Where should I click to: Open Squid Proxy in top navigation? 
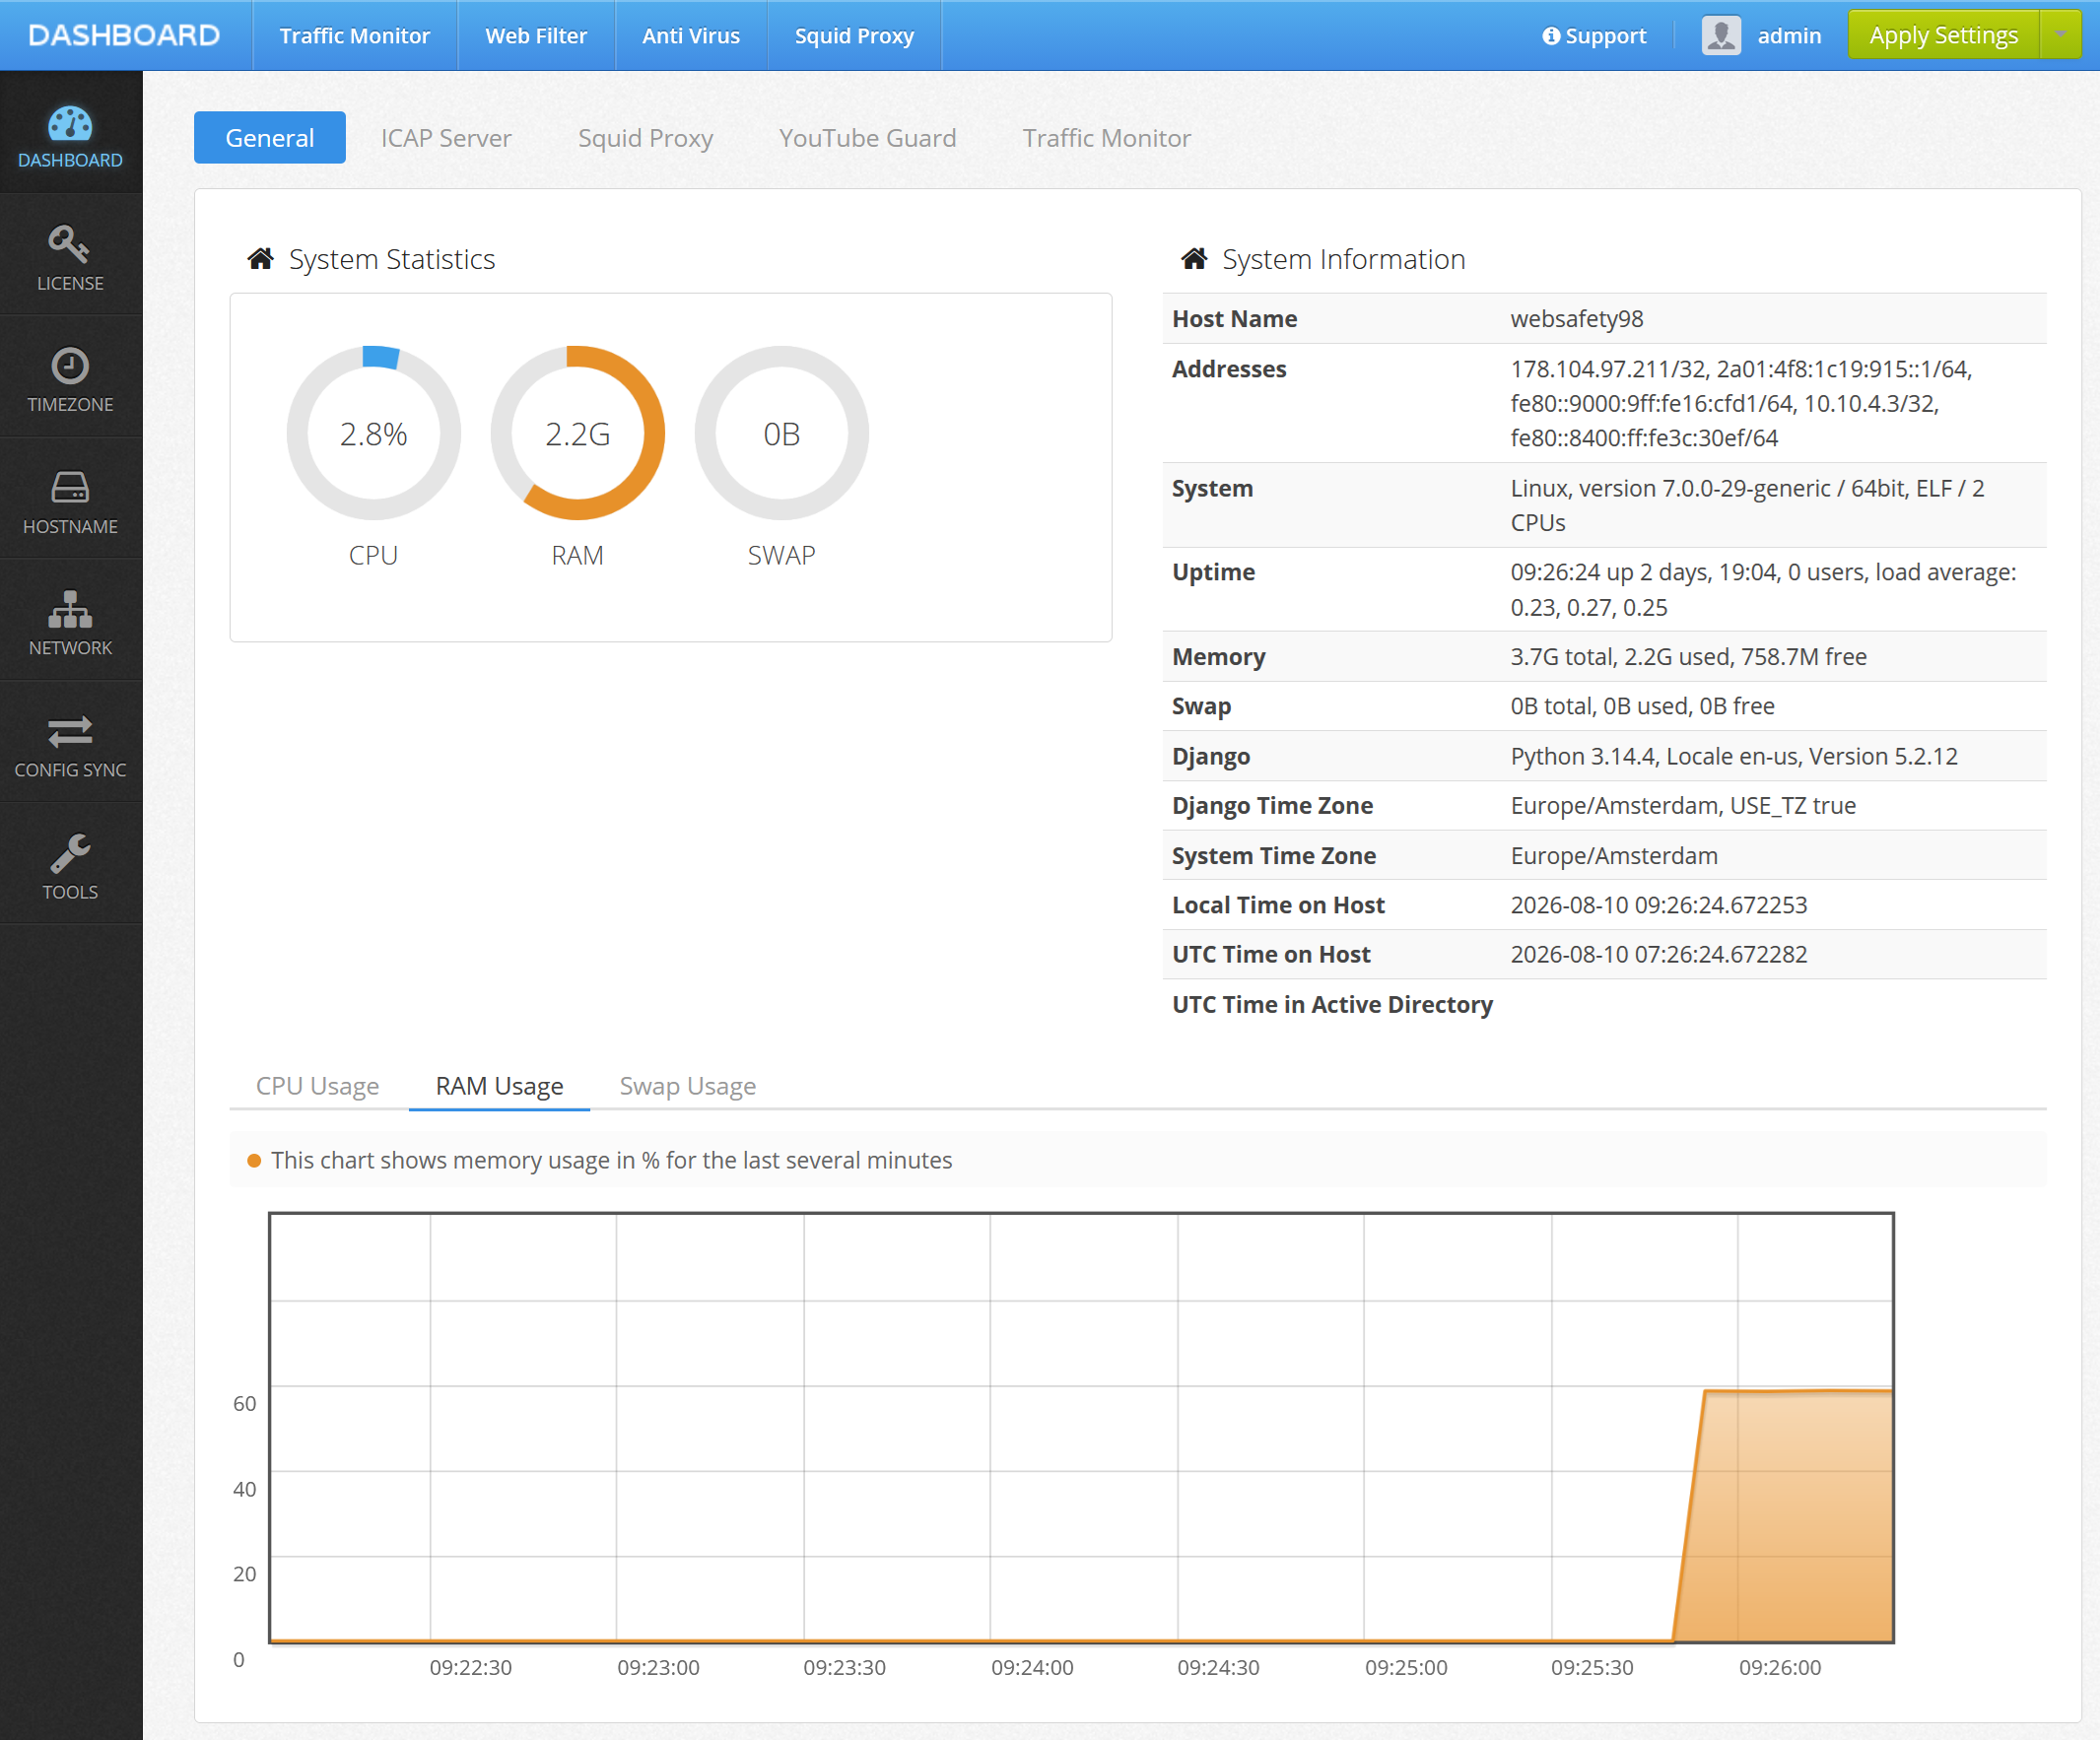pyautogui.click(x=854, y=35)
